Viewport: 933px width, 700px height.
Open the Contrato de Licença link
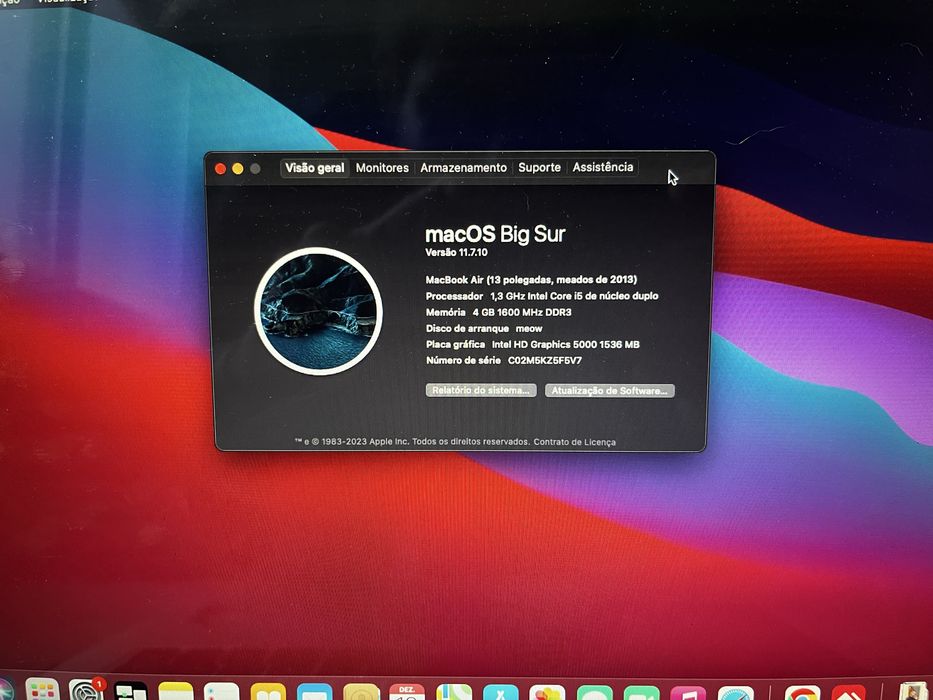574,442
